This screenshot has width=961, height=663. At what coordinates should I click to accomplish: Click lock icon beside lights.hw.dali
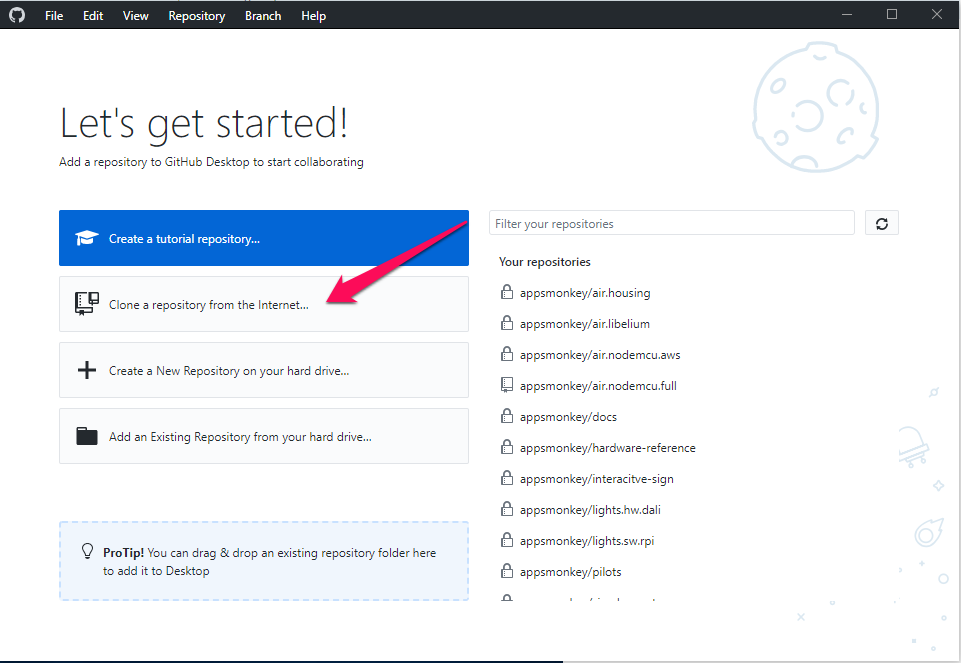click(507, 509)
